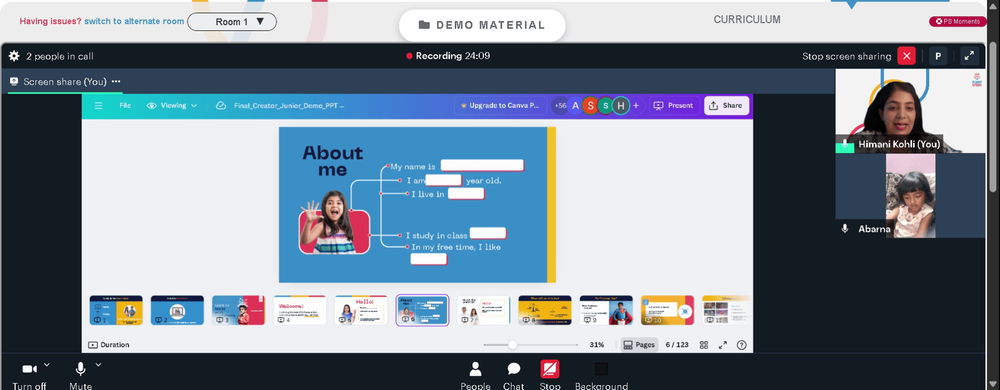This screenshot has width=1000, height=390.
Task: Select slide thumbnail 7
Action: 483,310
